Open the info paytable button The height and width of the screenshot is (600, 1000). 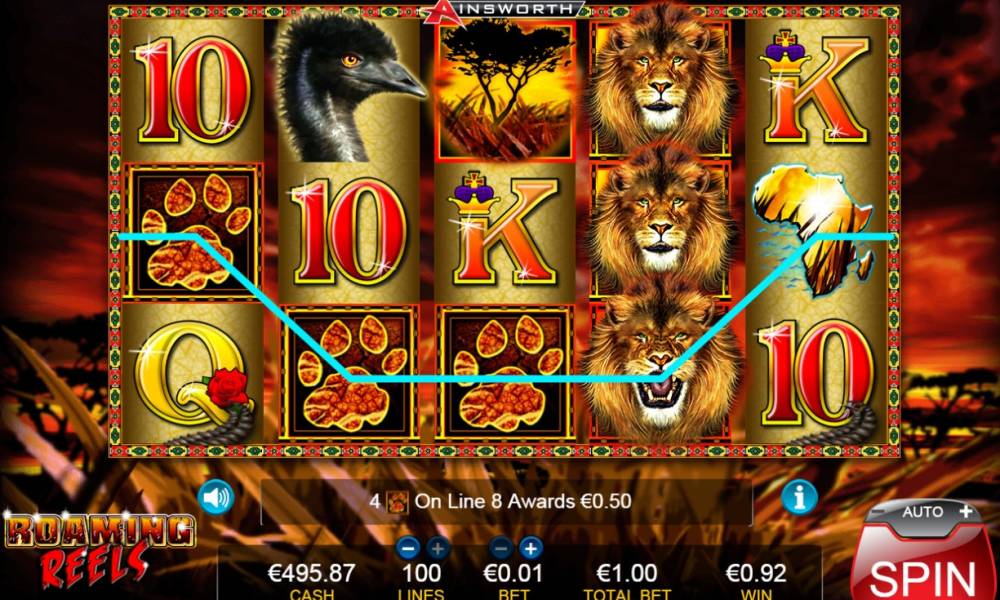pyautogui.click(x=799, y=495)
